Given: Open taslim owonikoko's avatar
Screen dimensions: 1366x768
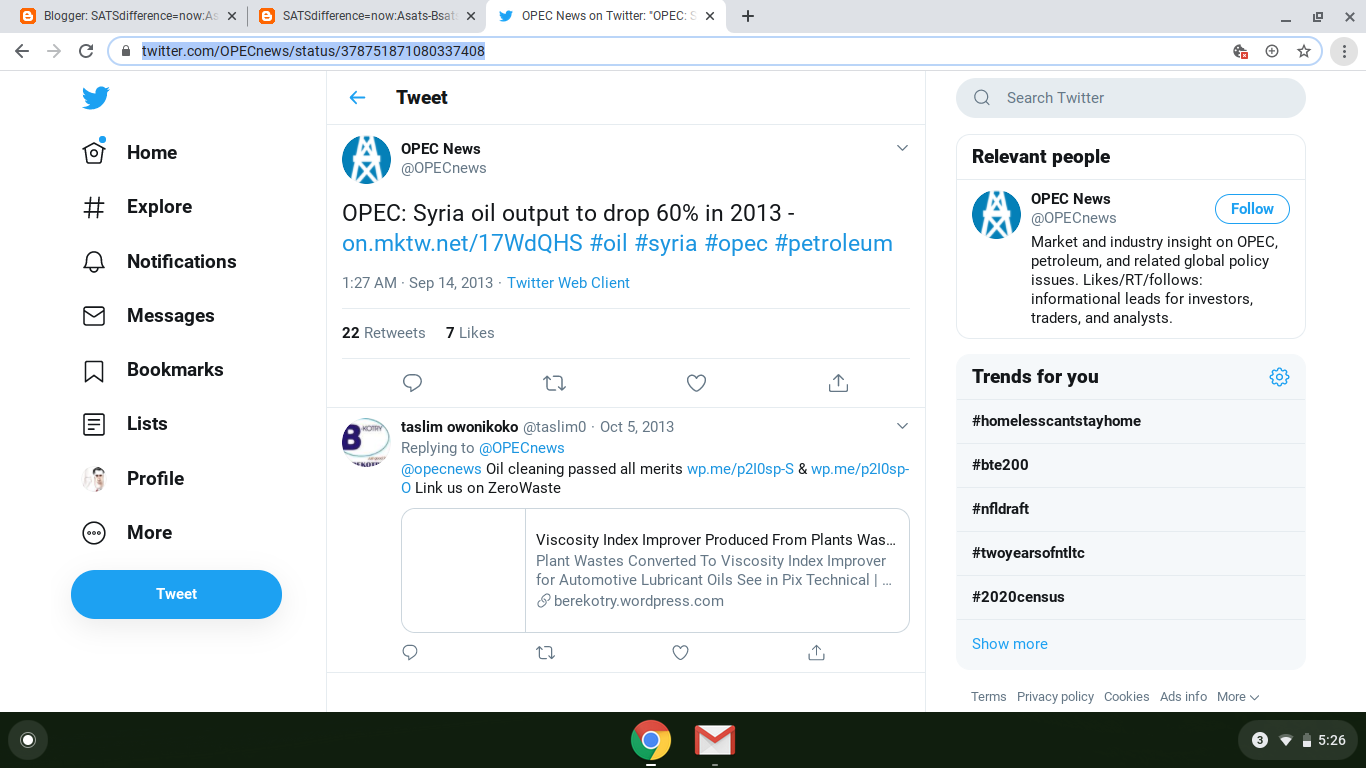Looking at the screenshot, I should click(x=366, y=442).
